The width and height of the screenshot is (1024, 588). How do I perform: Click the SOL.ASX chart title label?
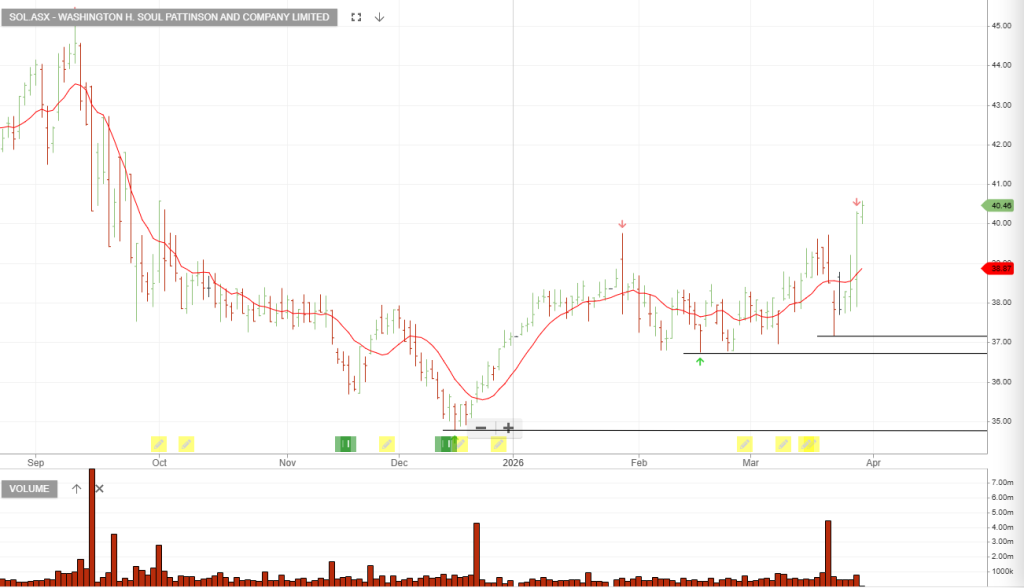pos(169,17)
